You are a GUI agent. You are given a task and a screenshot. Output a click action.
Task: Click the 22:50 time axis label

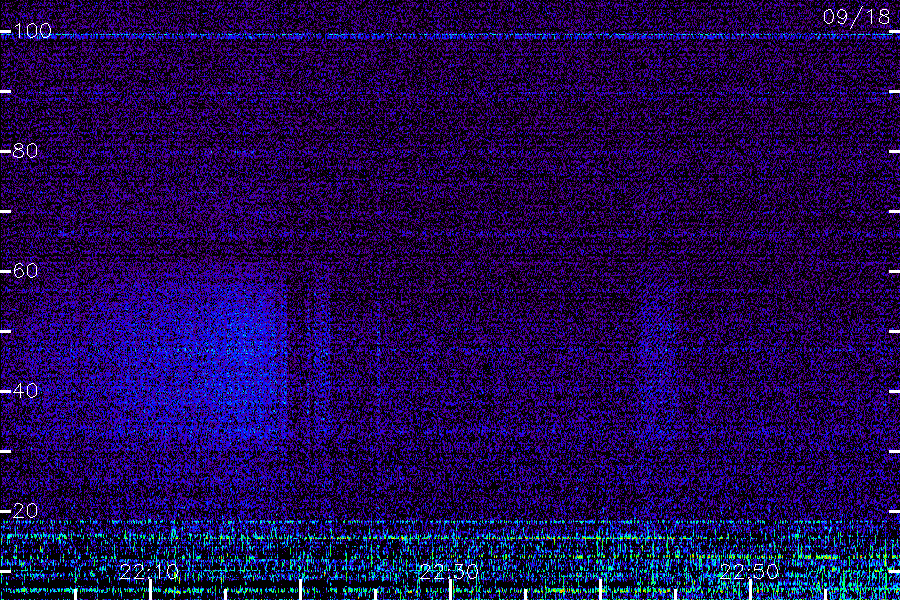click(x=749, y=572)
